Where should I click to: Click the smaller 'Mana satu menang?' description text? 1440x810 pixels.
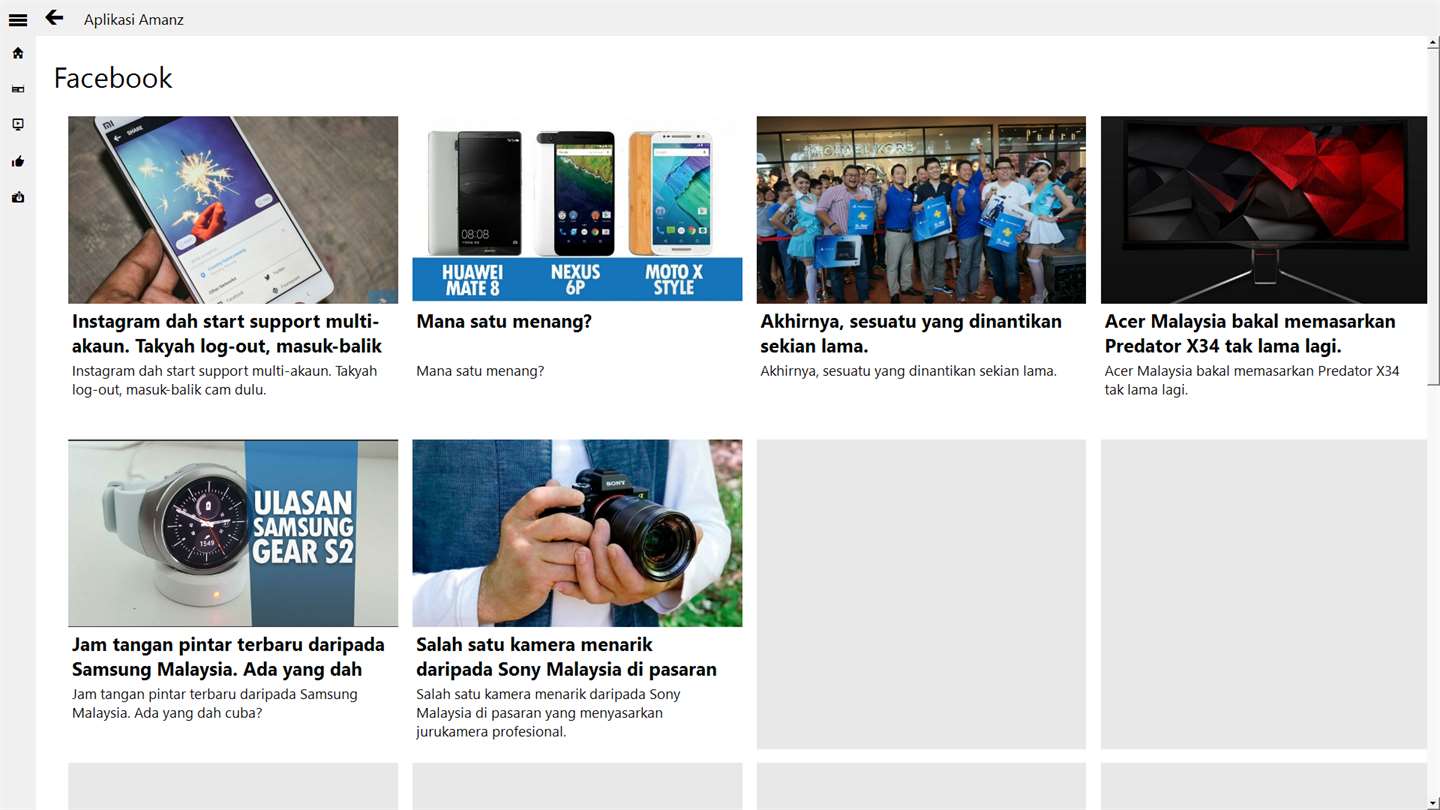coord(480,371)
